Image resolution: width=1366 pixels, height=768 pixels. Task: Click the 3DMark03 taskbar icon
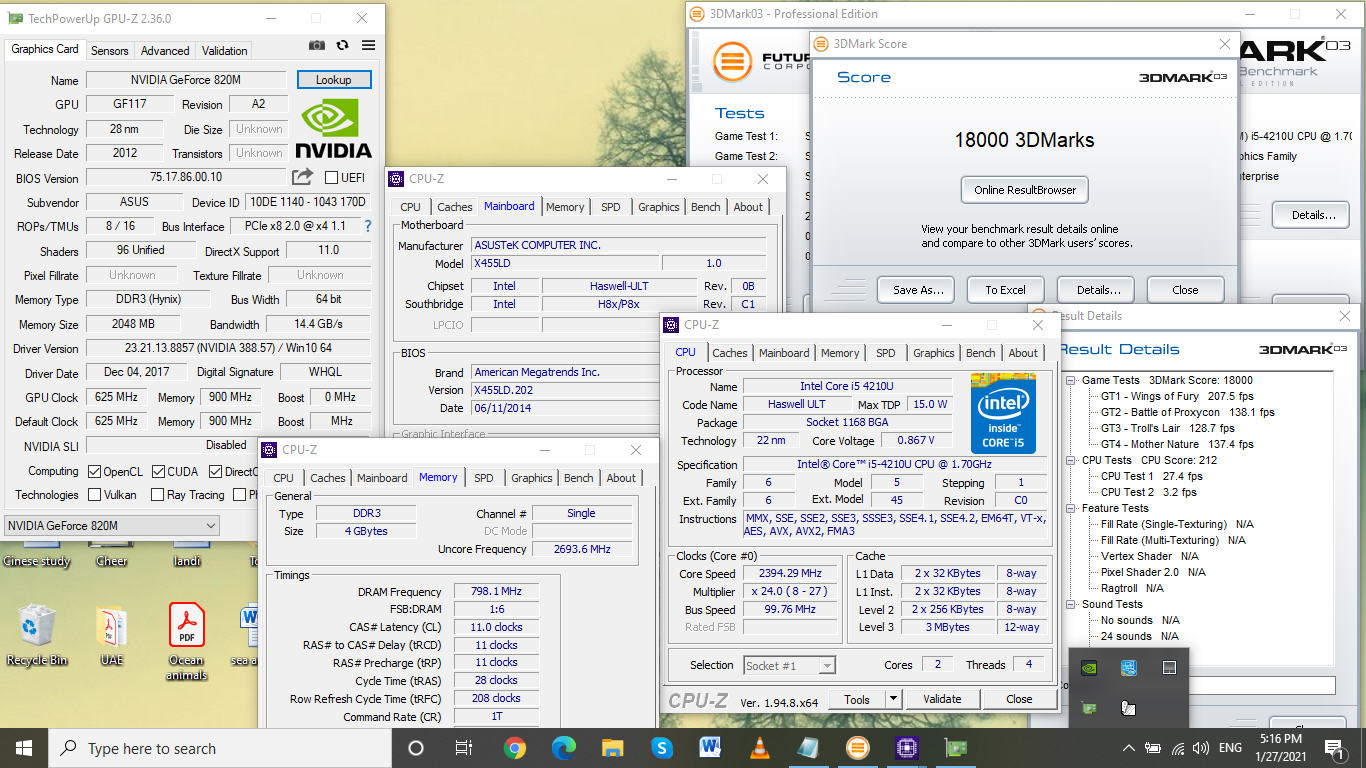pos(857,748)
